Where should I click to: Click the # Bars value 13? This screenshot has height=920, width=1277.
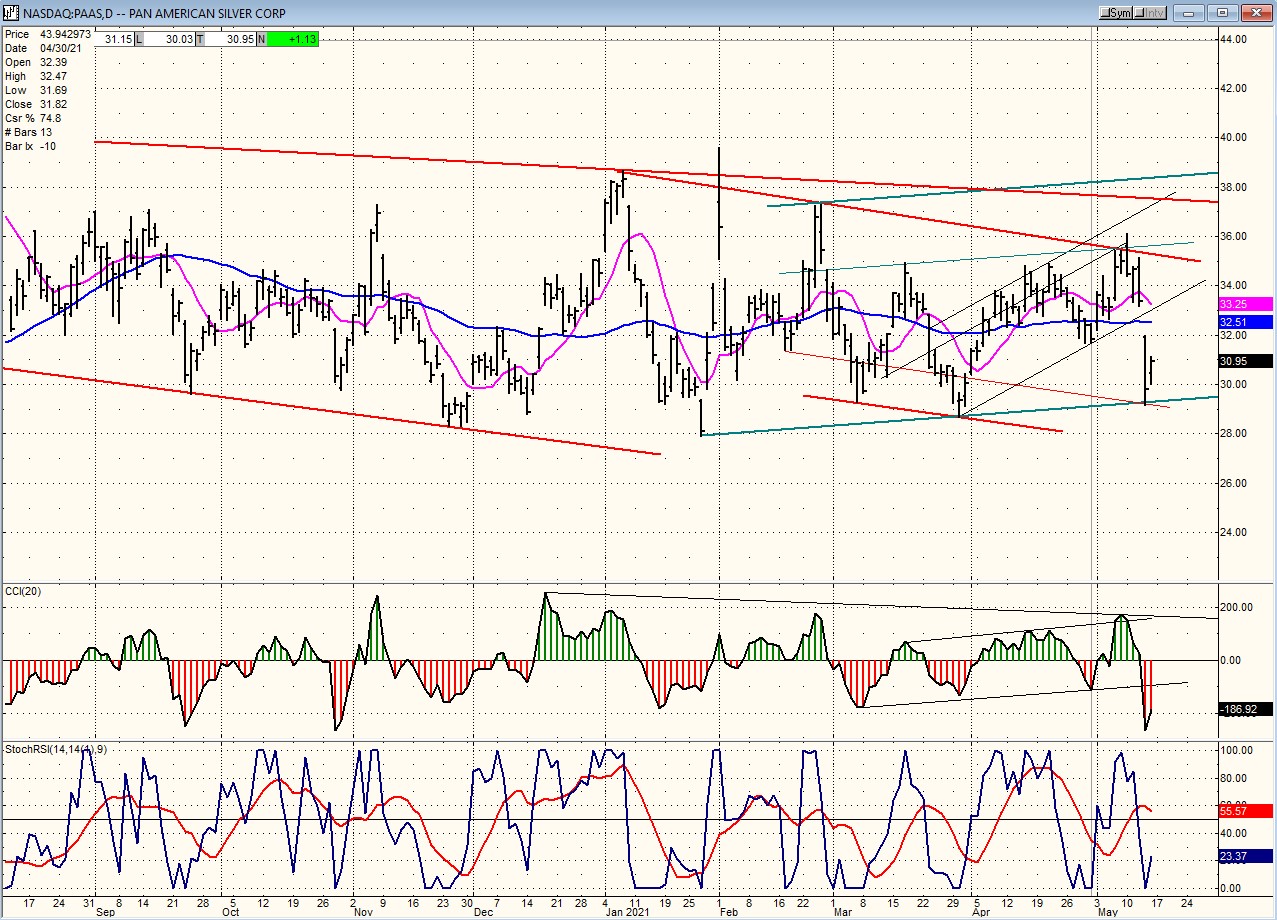tap(46, 132)
